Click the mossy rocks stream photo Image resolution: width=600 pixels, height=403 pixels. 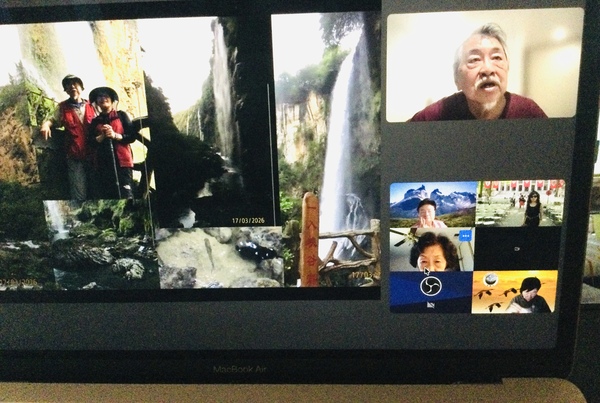[100, 245]
